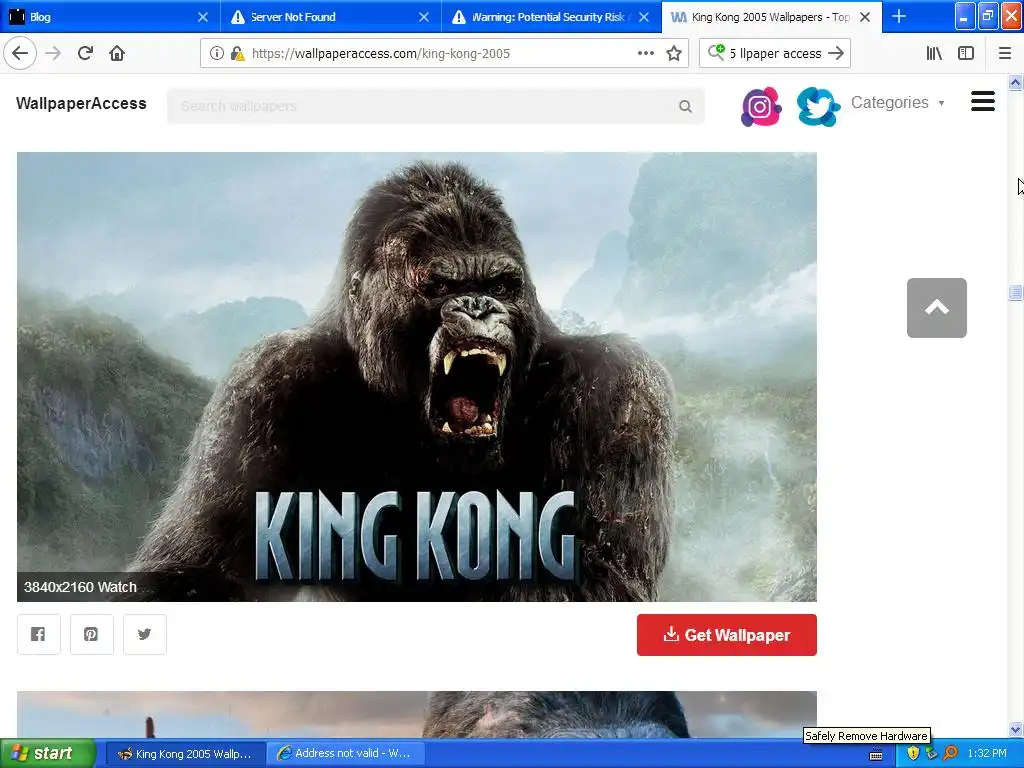
Task: Click the vertical scrollbar thumb
Action: (1015, 292)
